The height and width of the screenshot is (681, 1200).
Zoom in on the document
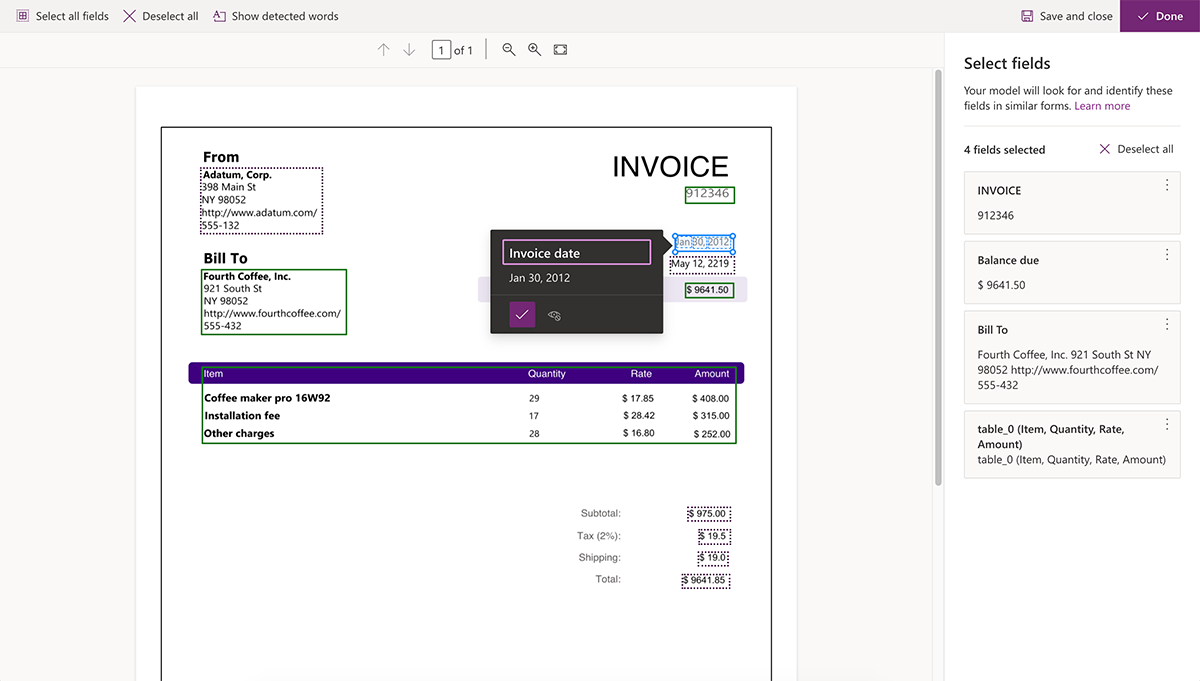534,50
